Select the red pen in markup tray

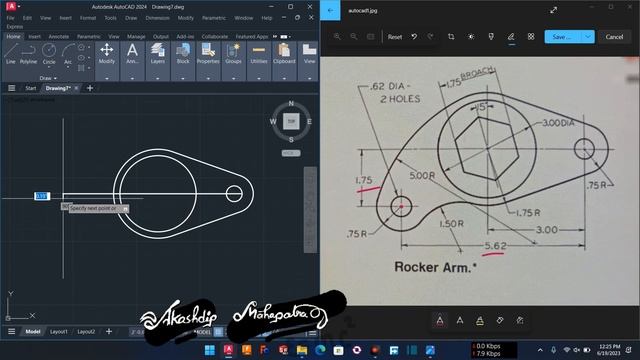pos(440,321)
